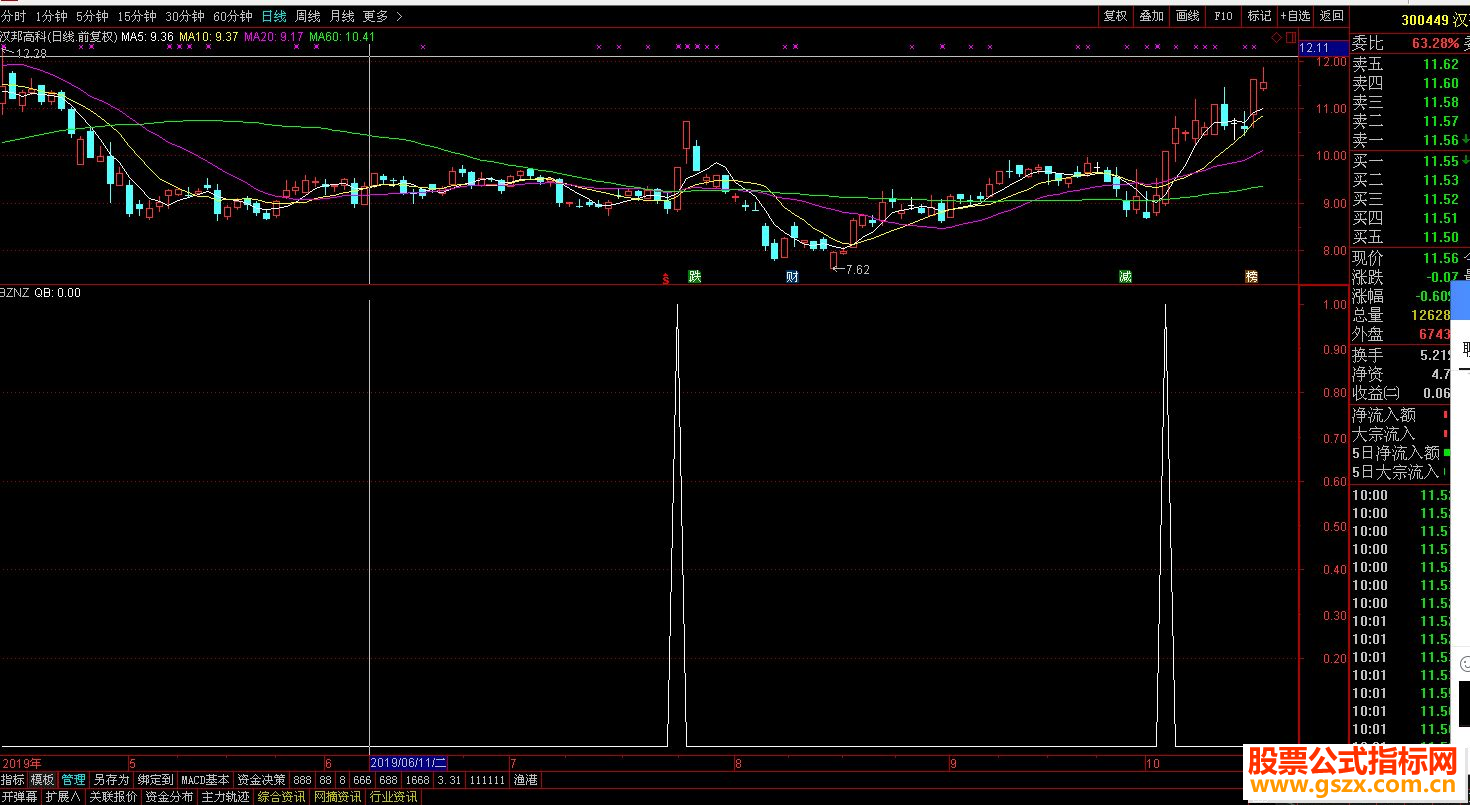Open the 主力轨迹 tab

[225, 797]
